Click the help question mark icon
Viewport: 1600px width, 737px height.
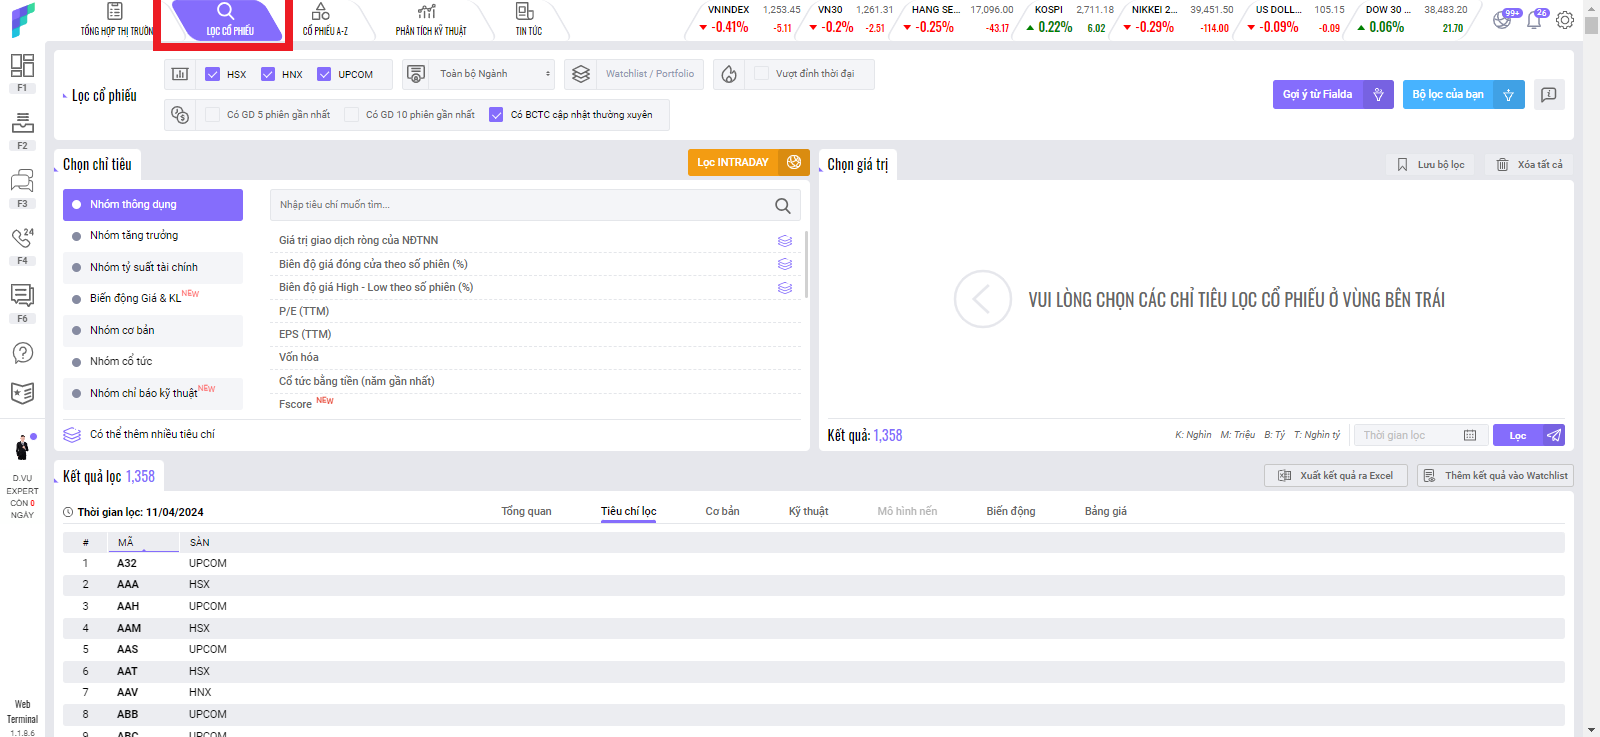(x=22, y=353)
